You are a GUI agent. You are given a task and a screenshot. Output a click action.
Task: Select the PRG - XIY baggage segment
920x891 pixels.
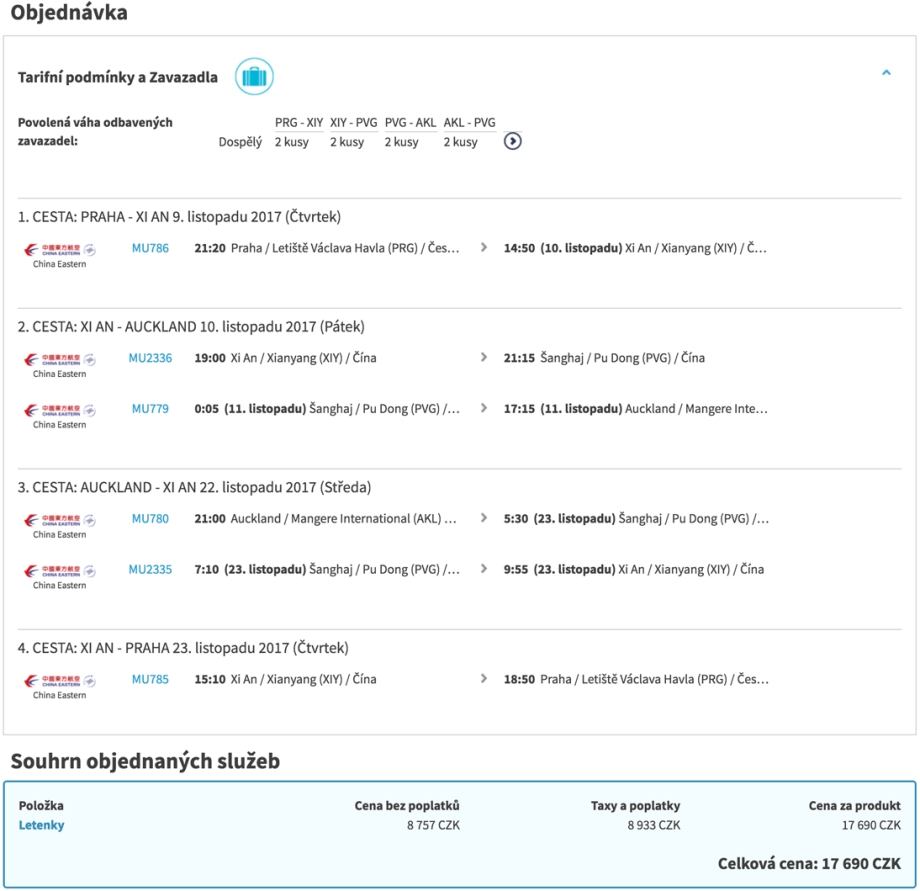(299, 123)
